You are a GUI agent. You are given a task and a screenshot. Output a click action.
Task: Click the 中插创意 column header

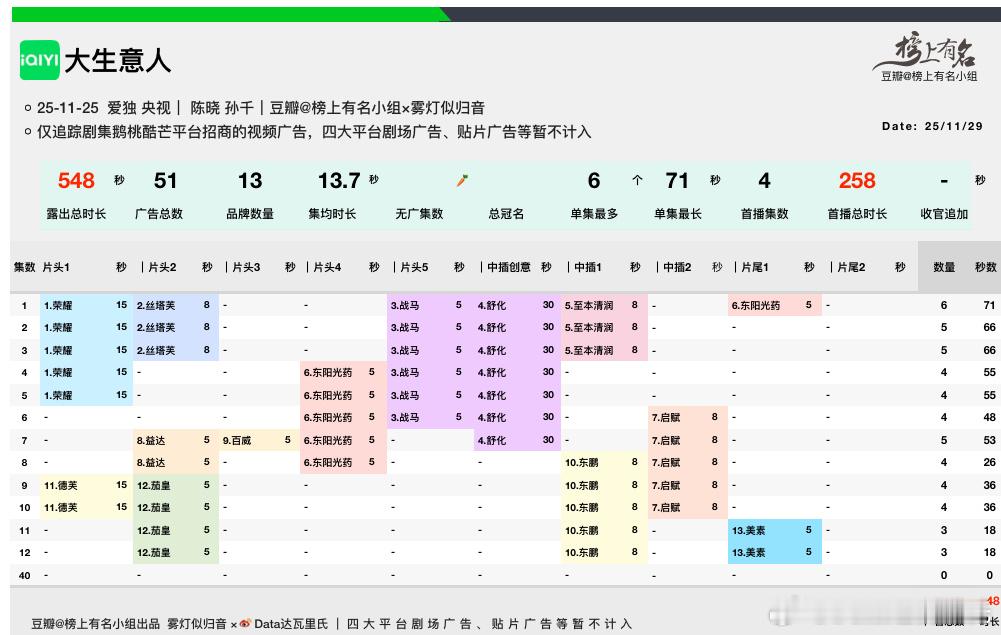[509, 267]
